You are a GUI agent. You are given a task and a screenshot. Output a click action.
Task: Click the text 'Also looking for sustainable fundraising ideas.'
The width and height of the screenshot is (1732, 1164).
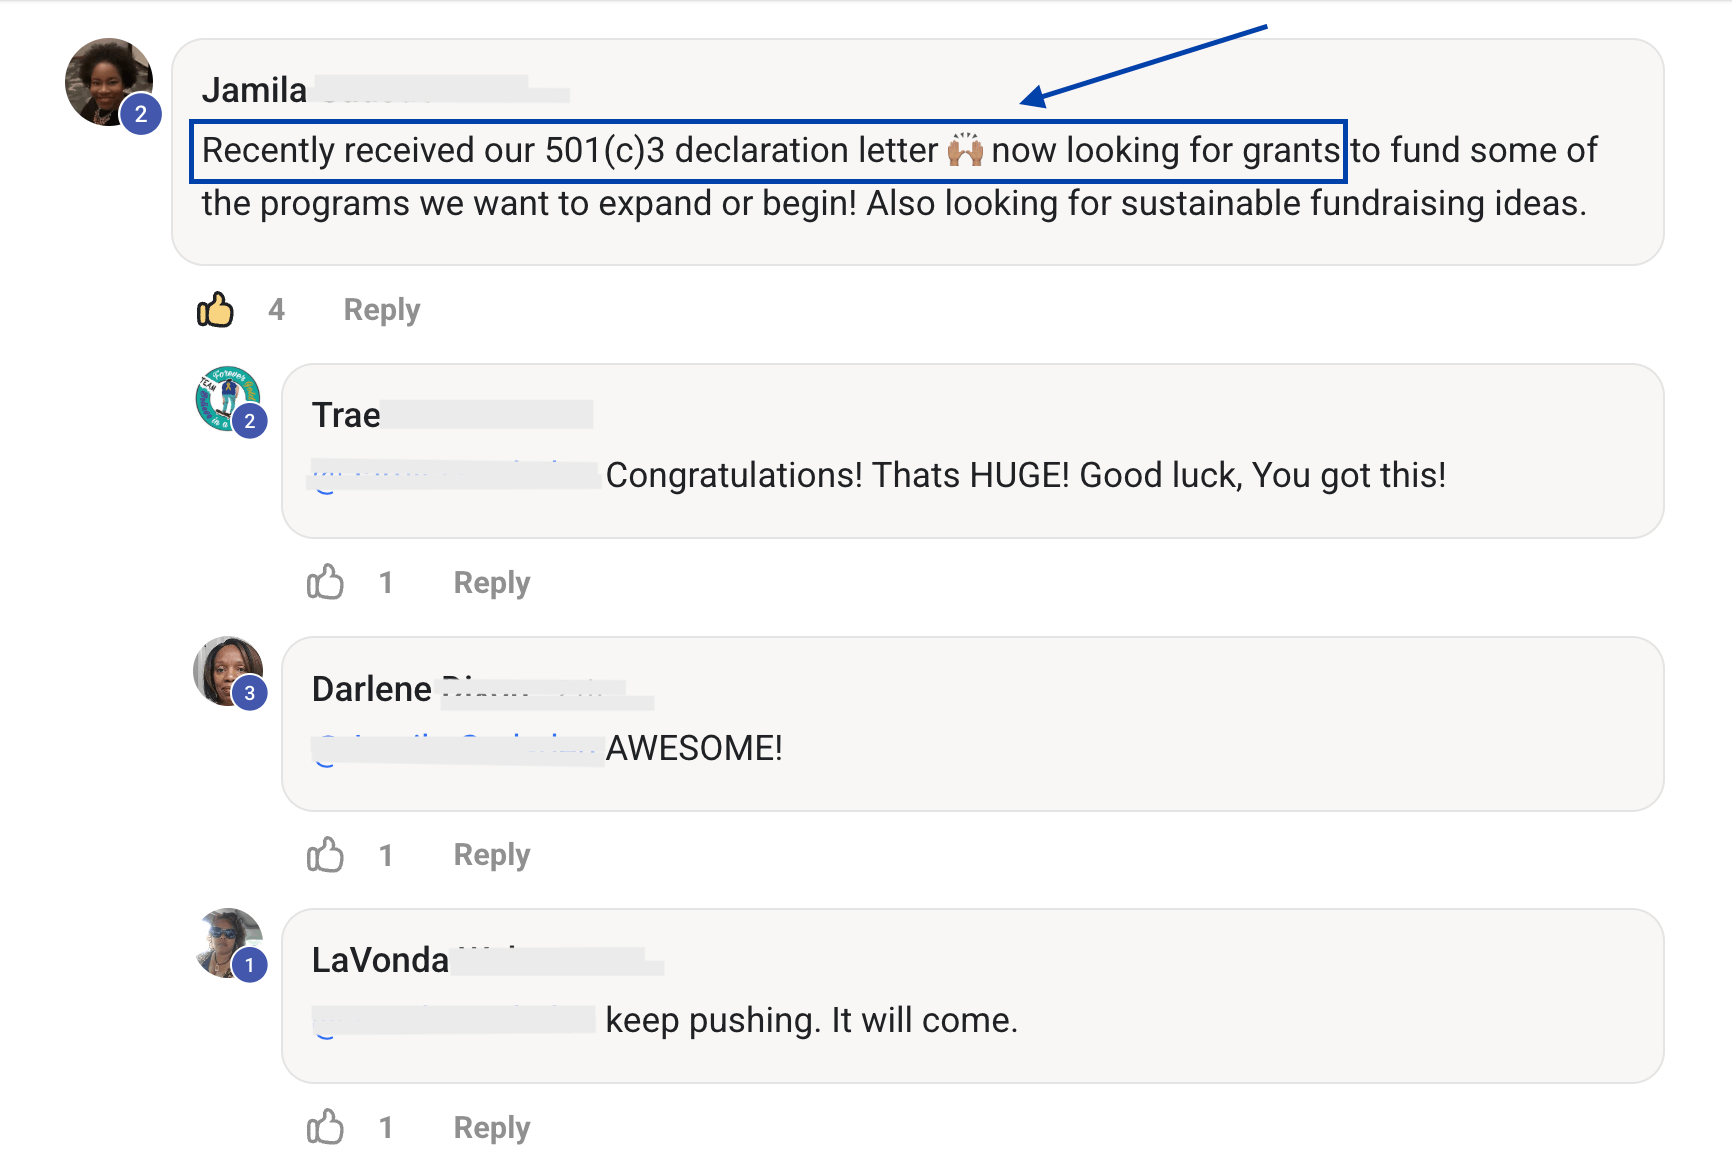[1227, 204]
